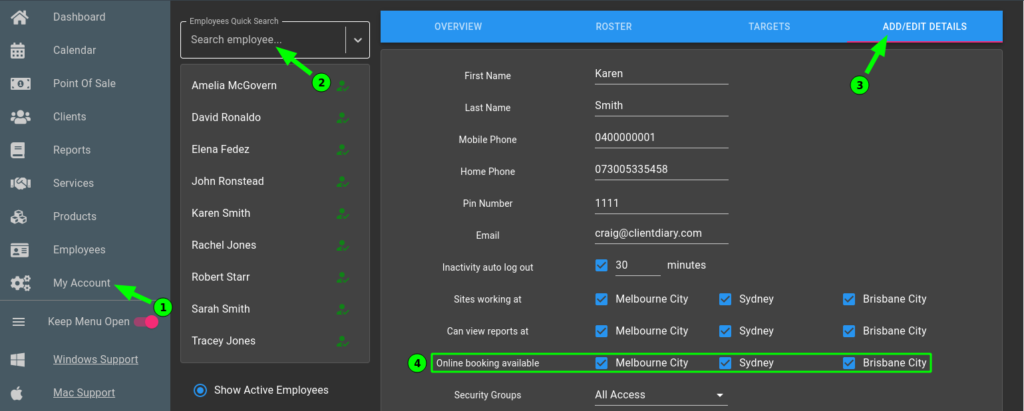Open the Windows Support link
The width and height of the screenshot is (1024, 411).
coord(95,359)
